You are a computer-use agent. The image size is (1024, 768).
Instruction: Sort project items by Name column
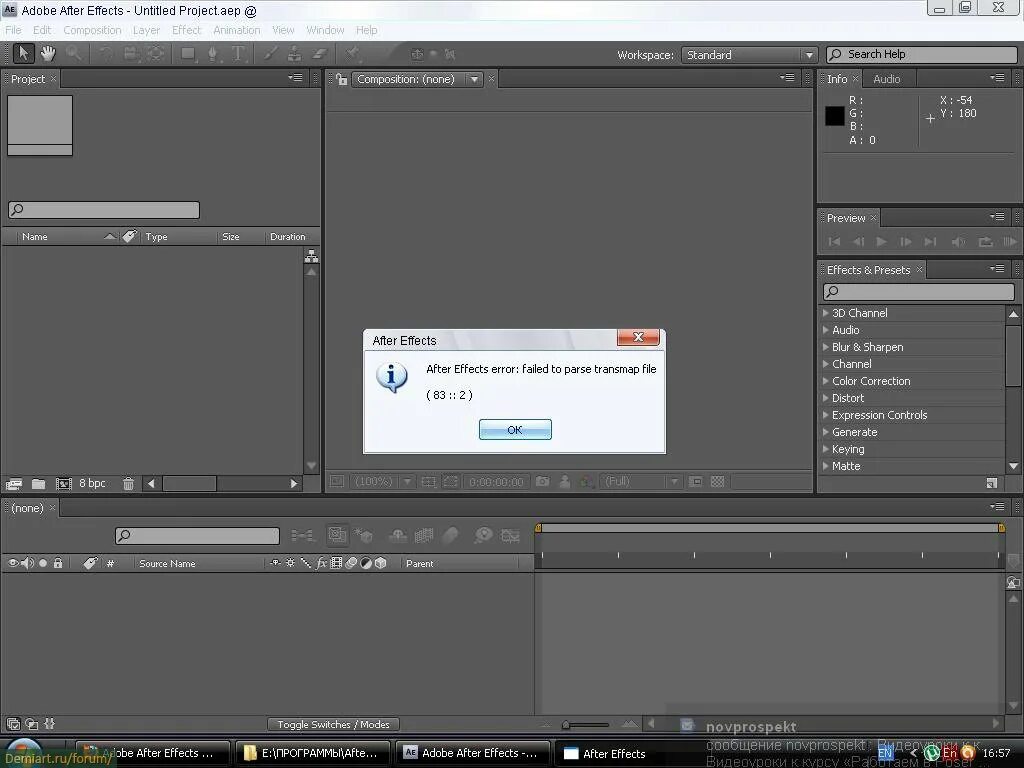35,236
